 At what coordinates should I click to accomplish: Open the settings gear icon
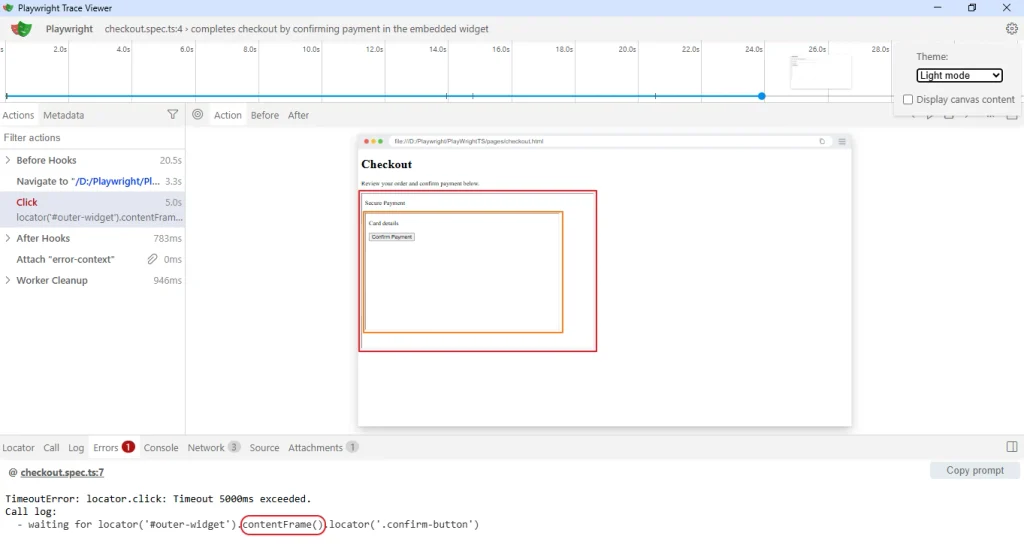[x=1012, y=29]
